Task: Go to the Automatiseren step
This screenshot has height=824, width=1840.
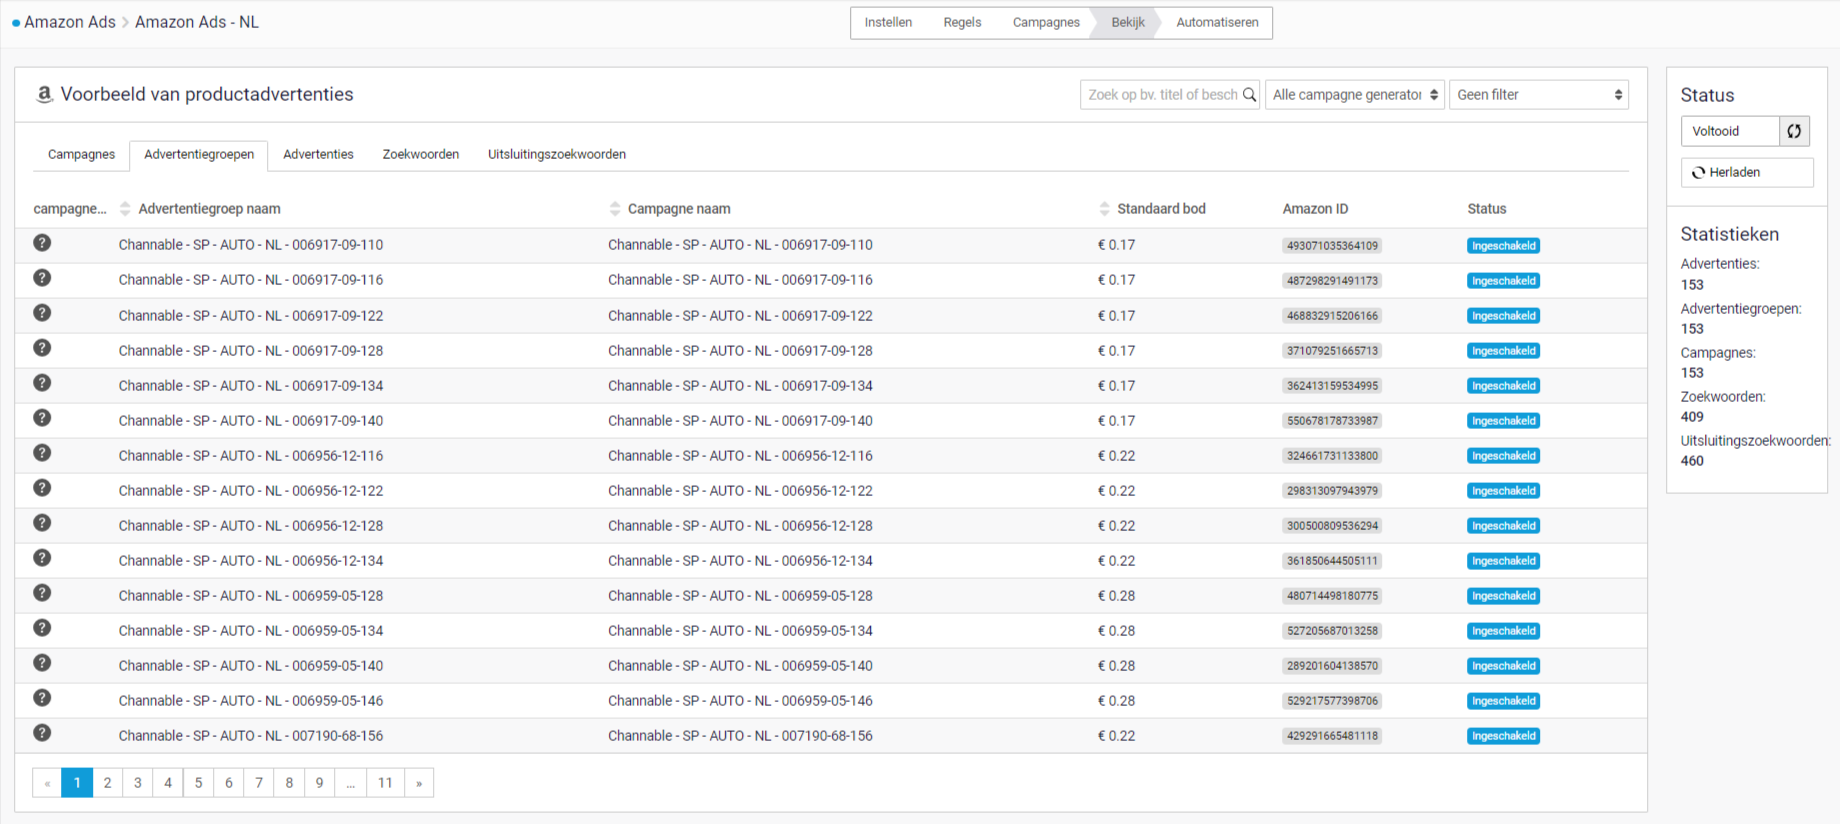Action: pos(1217,22)
